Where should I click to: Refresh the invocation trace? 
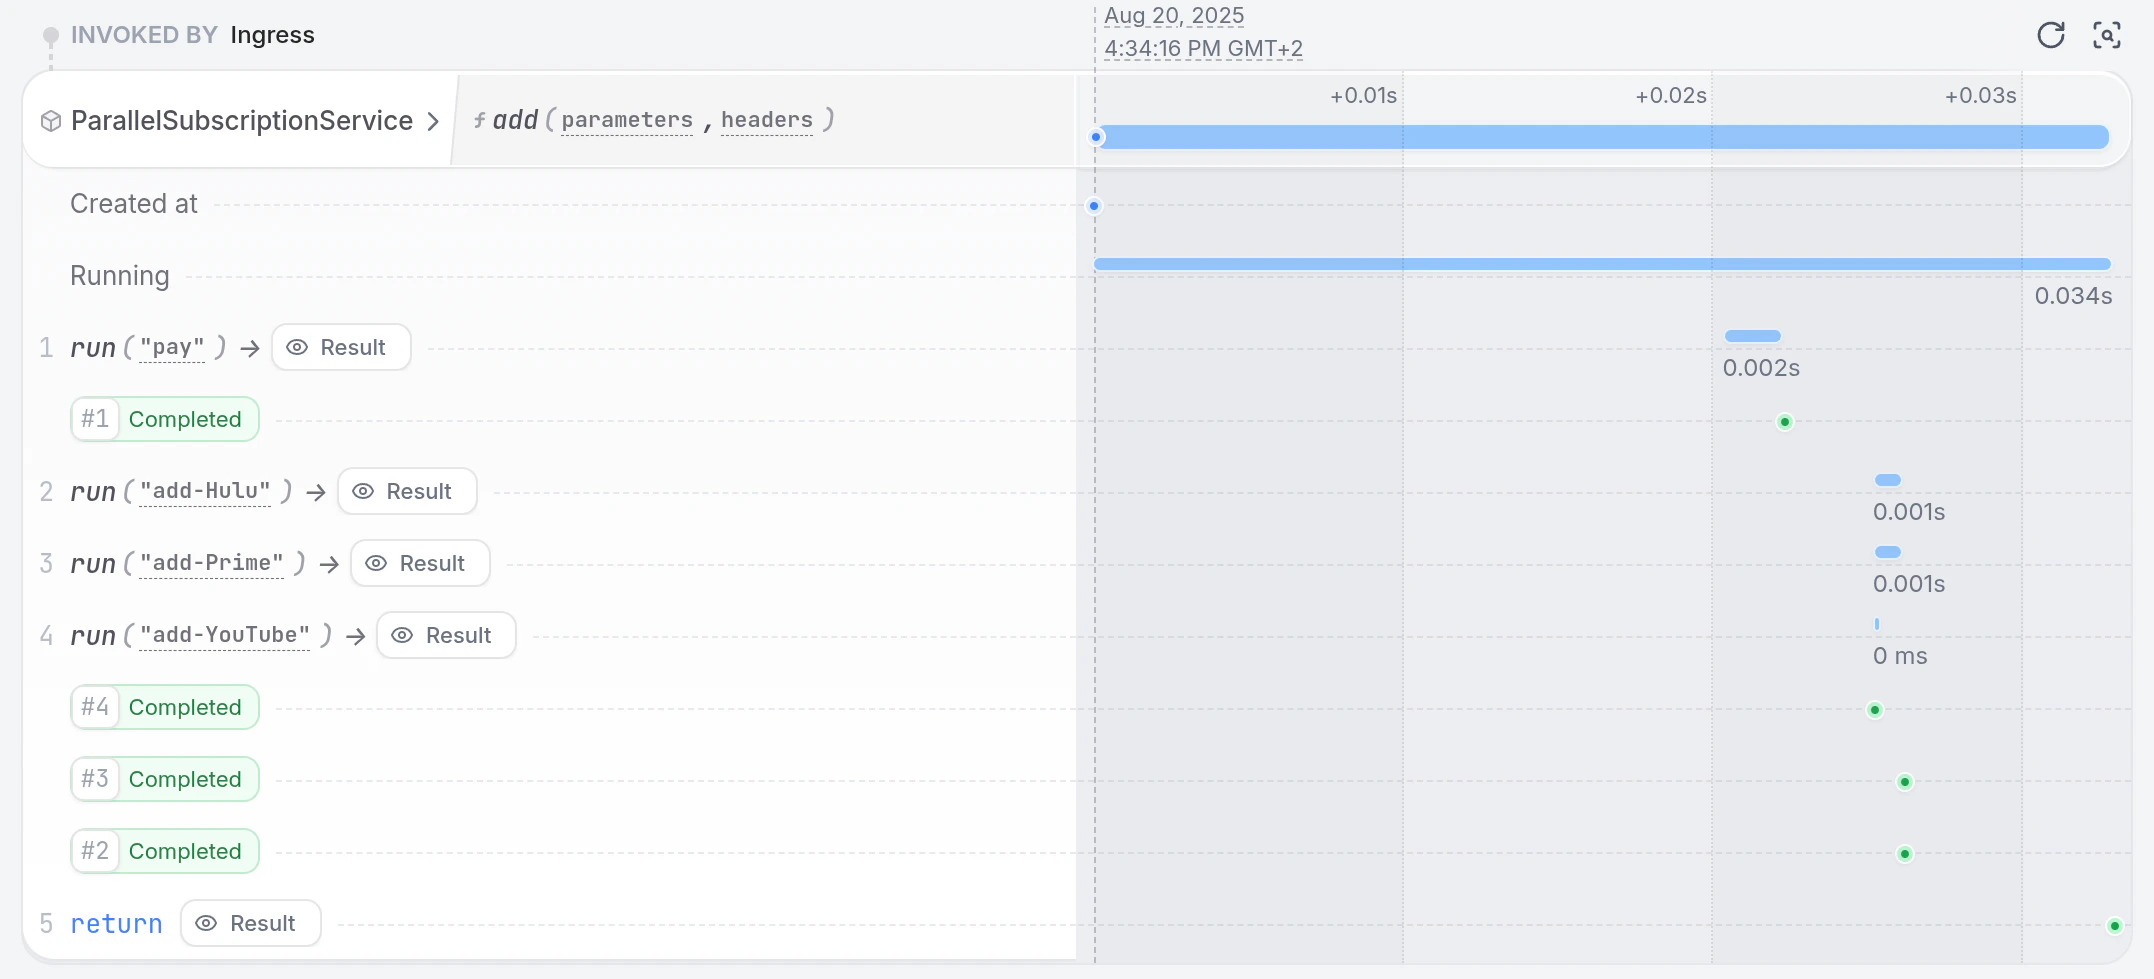click(2051, 34)
